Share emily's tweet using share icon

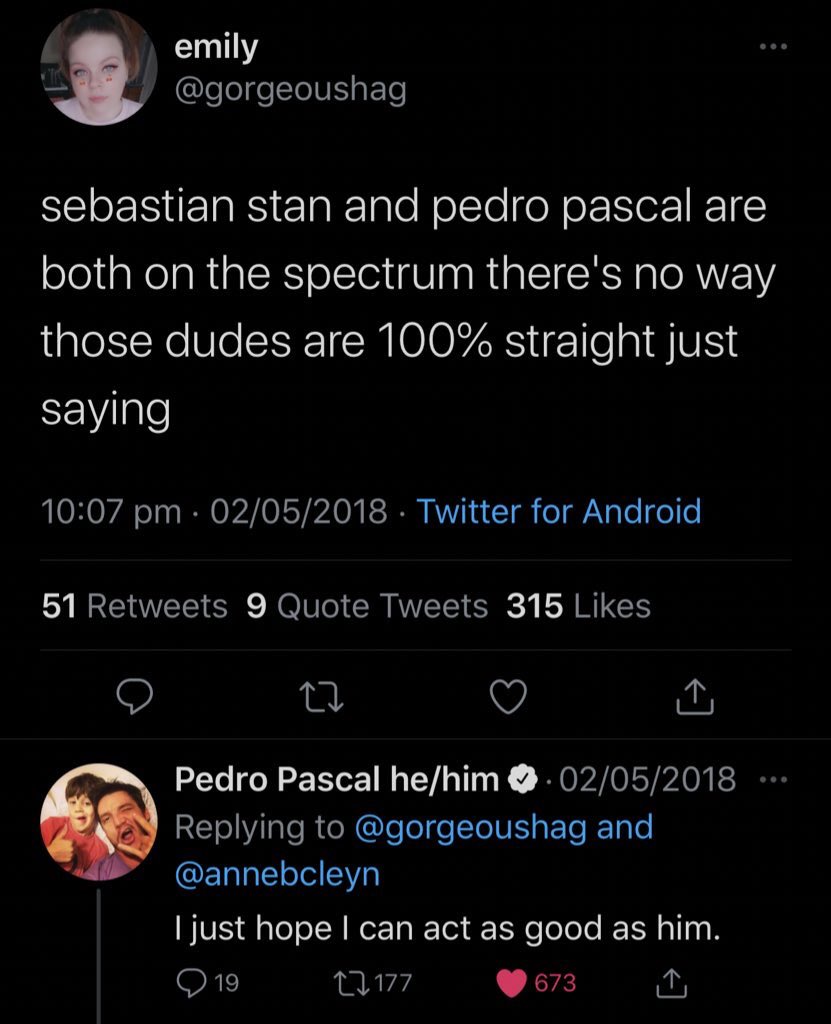(x=695, y=697)
